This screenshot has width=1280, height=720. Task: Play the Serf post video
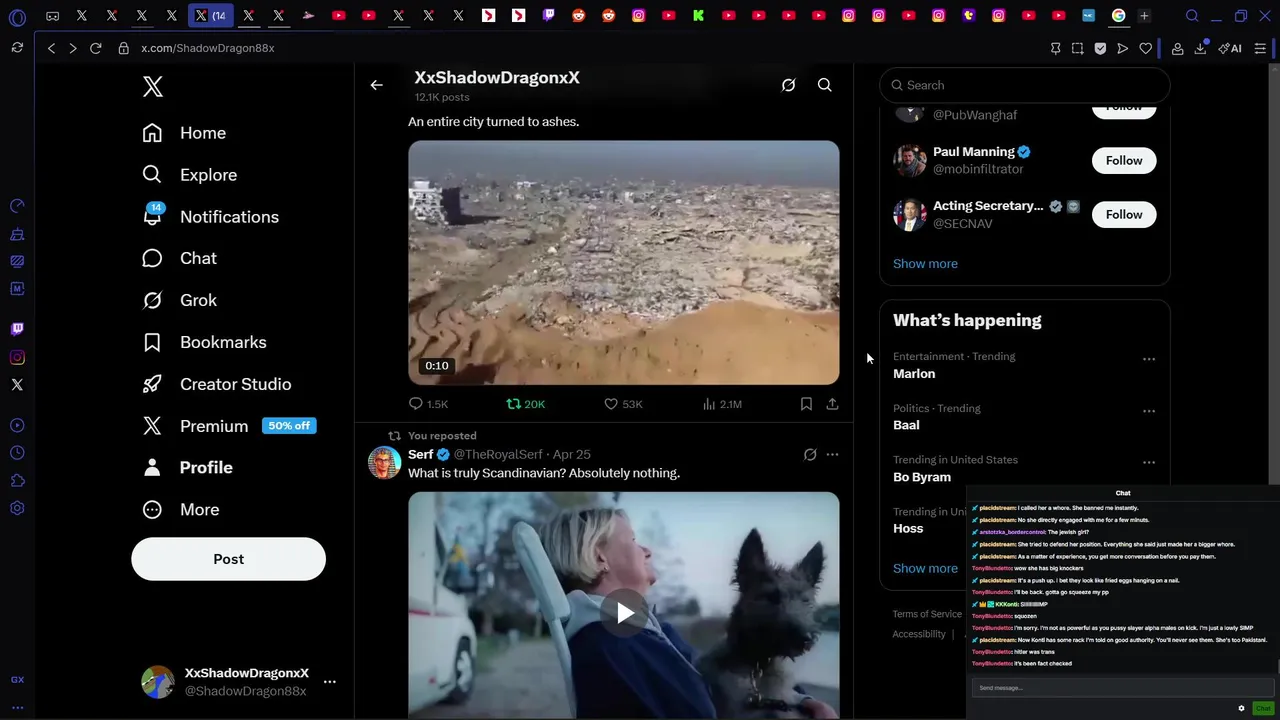click(624, 613)
